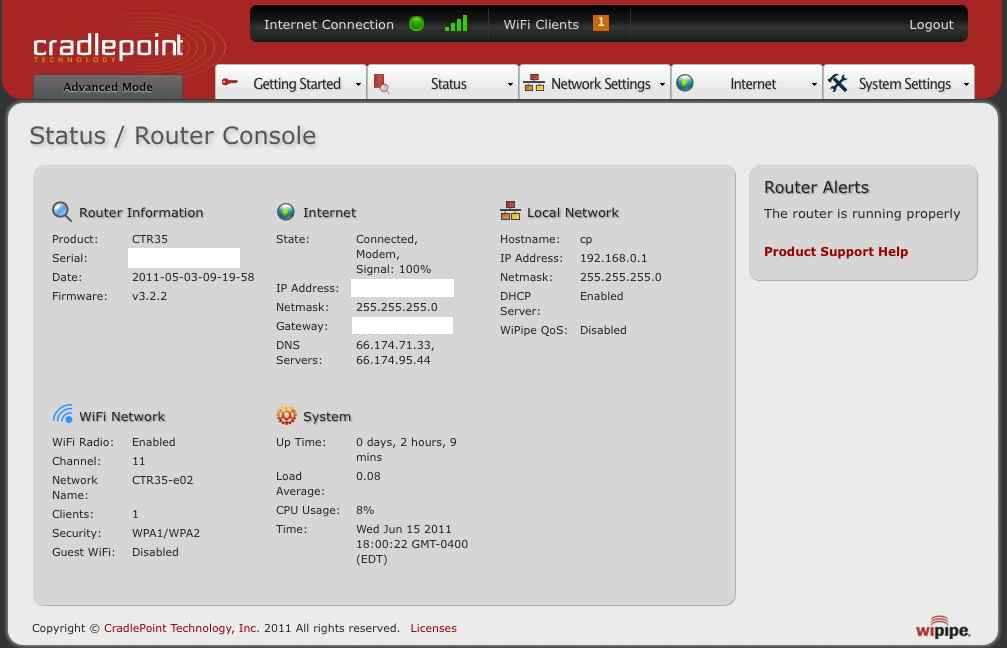
Task: Click the CradlePoint logo
Action: [108, 47]
